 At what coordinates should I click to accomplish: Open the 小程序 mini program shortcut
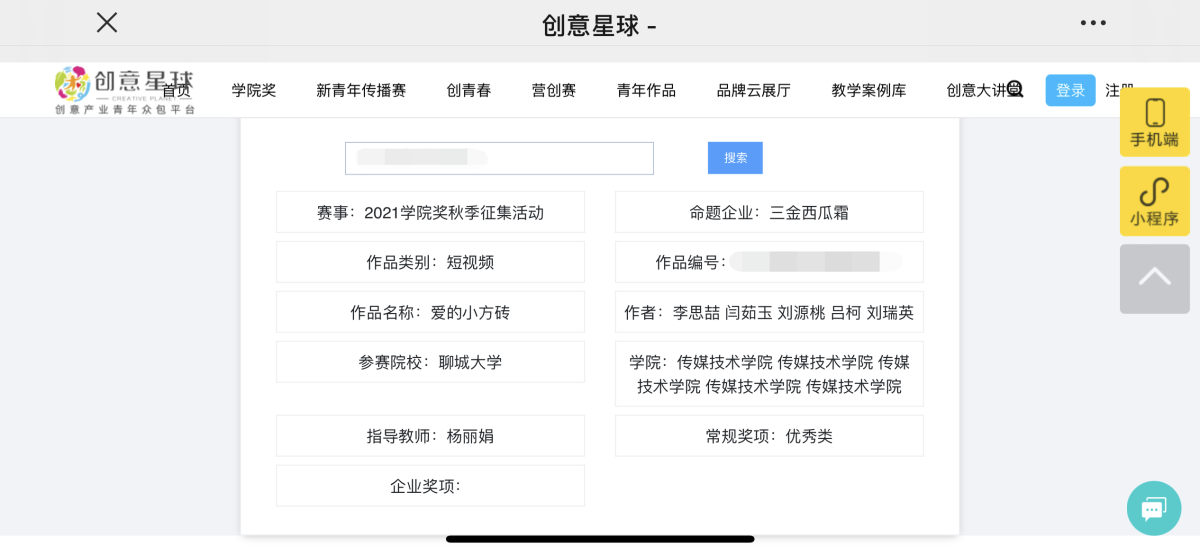click(x=1154, y=201)
